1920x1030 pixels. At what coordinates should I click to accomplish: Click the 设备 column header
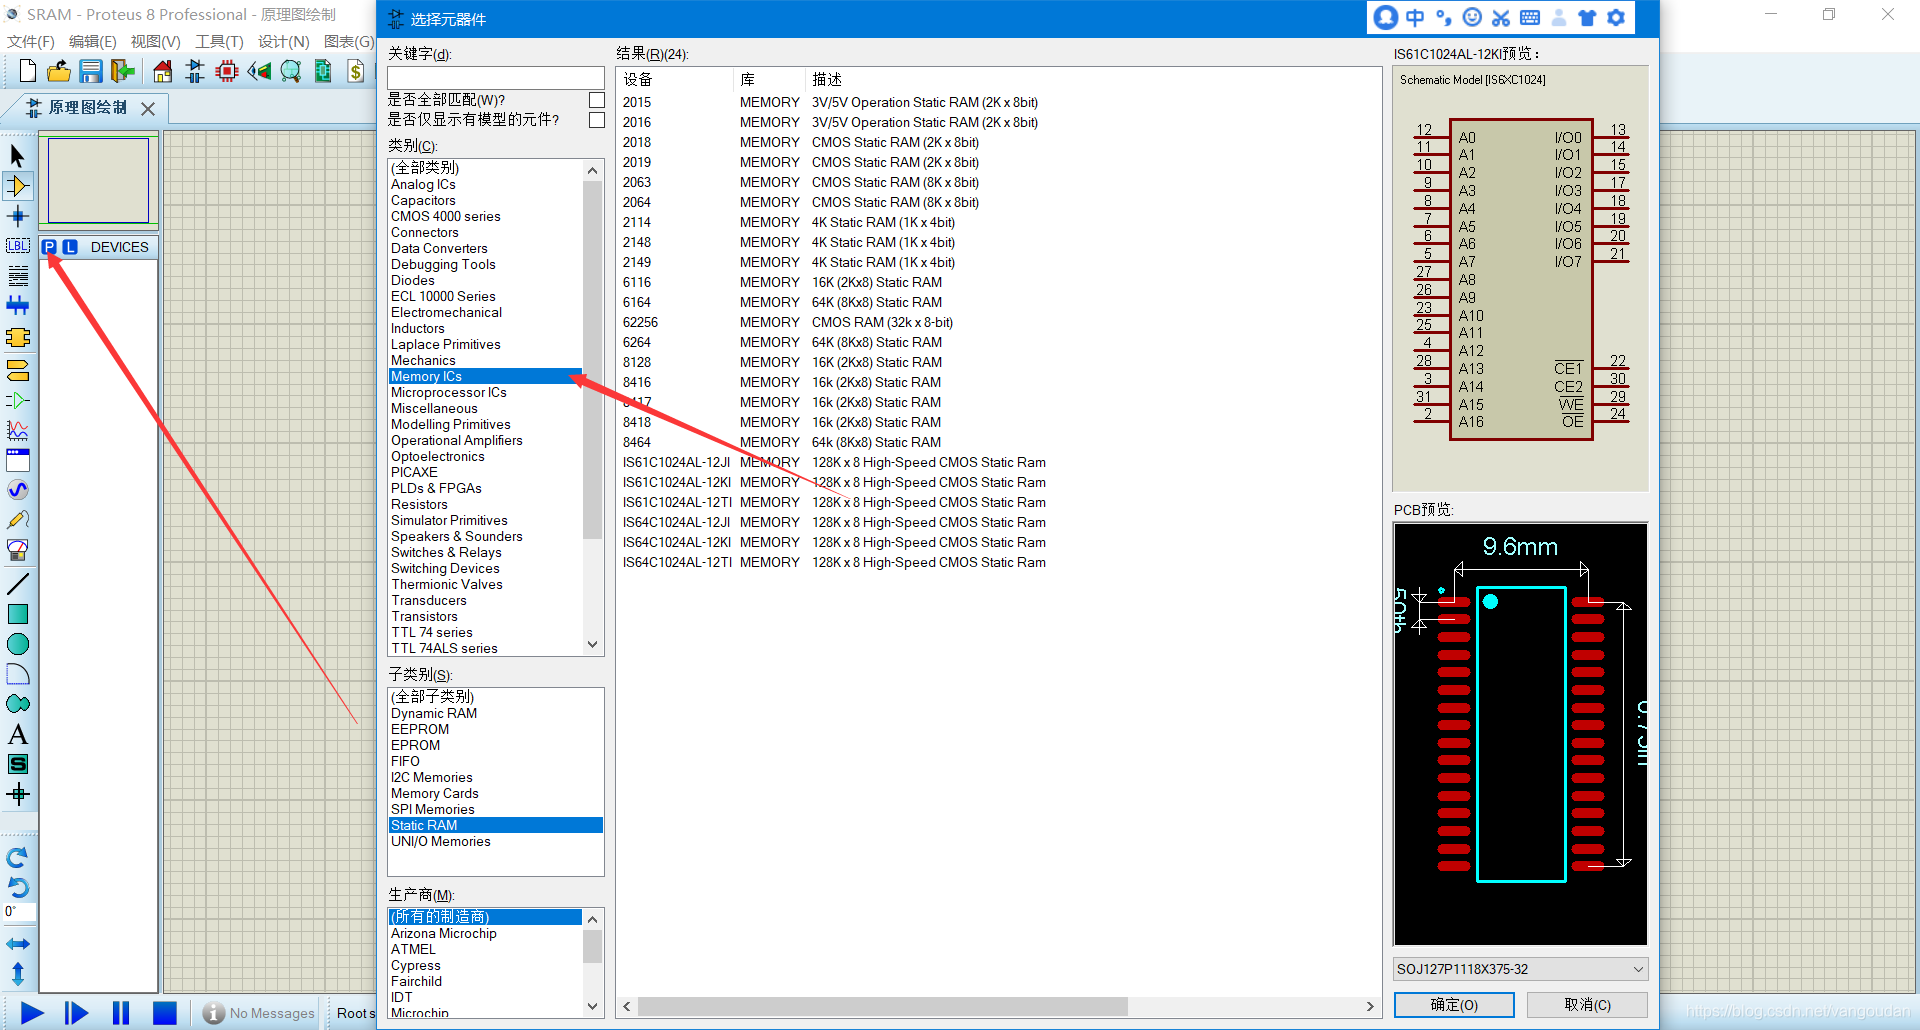point(675,79)
